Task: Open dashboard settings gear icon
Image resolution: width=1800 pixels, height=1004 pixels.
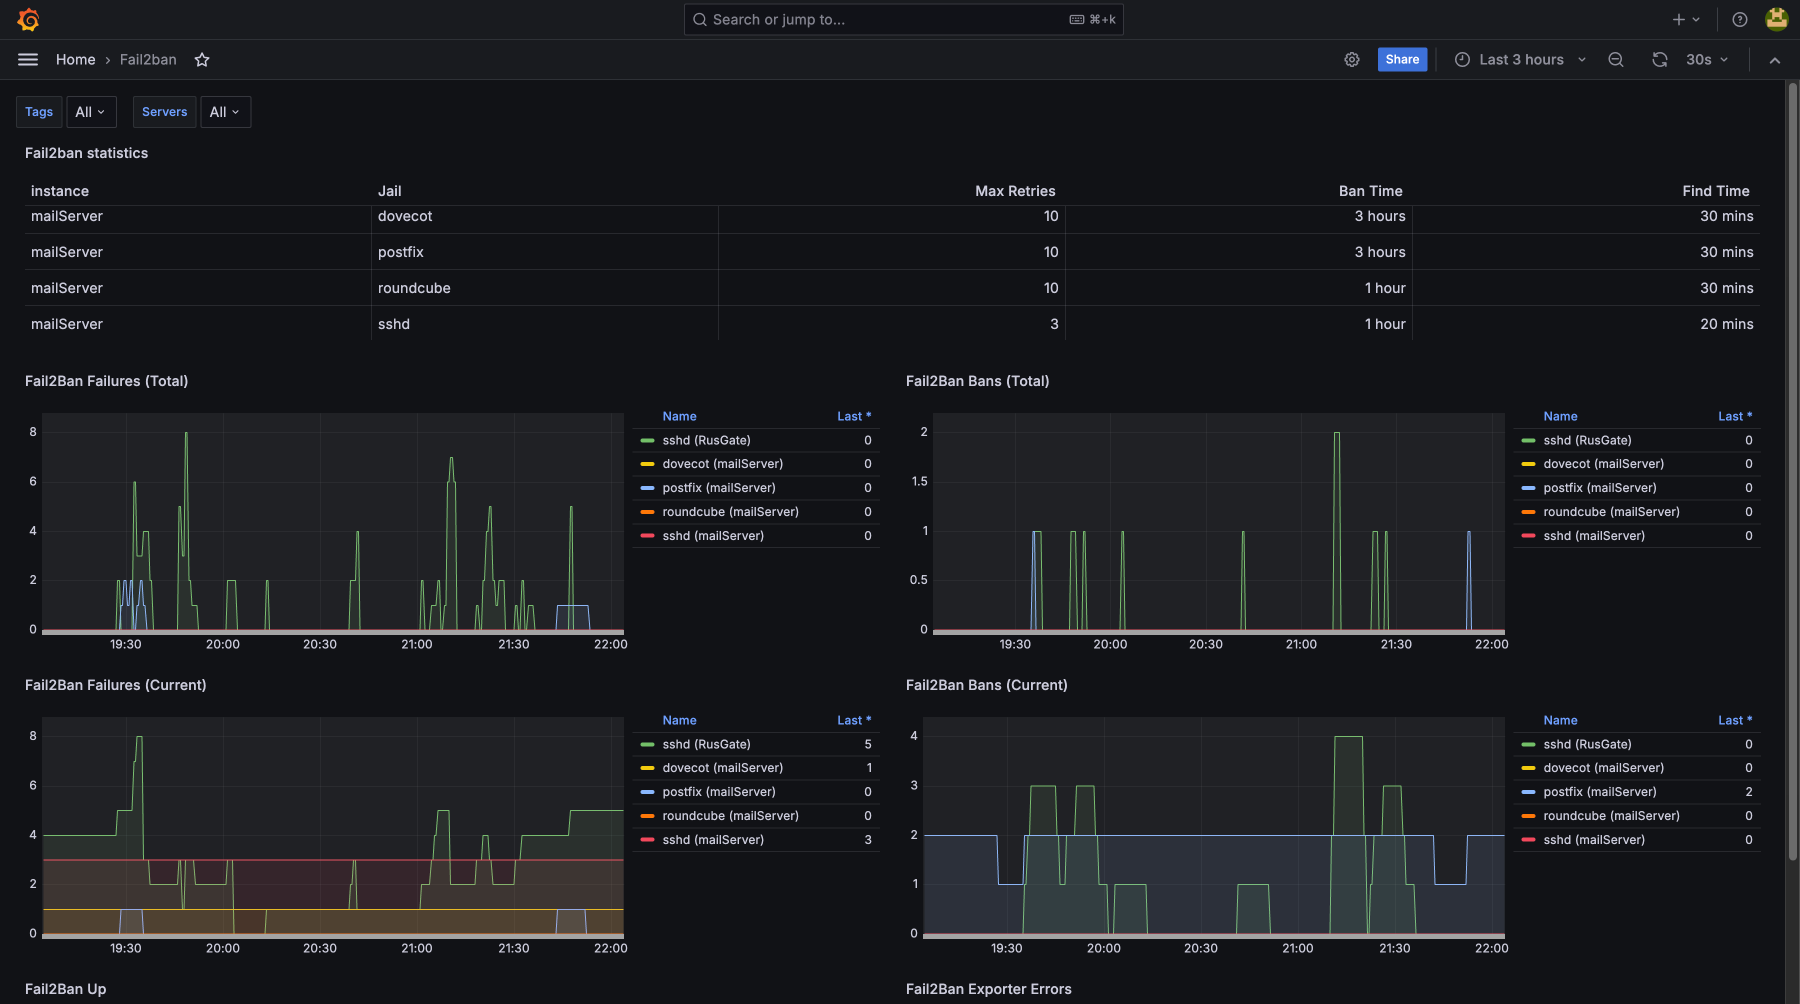Action: tap(1351, 60)
